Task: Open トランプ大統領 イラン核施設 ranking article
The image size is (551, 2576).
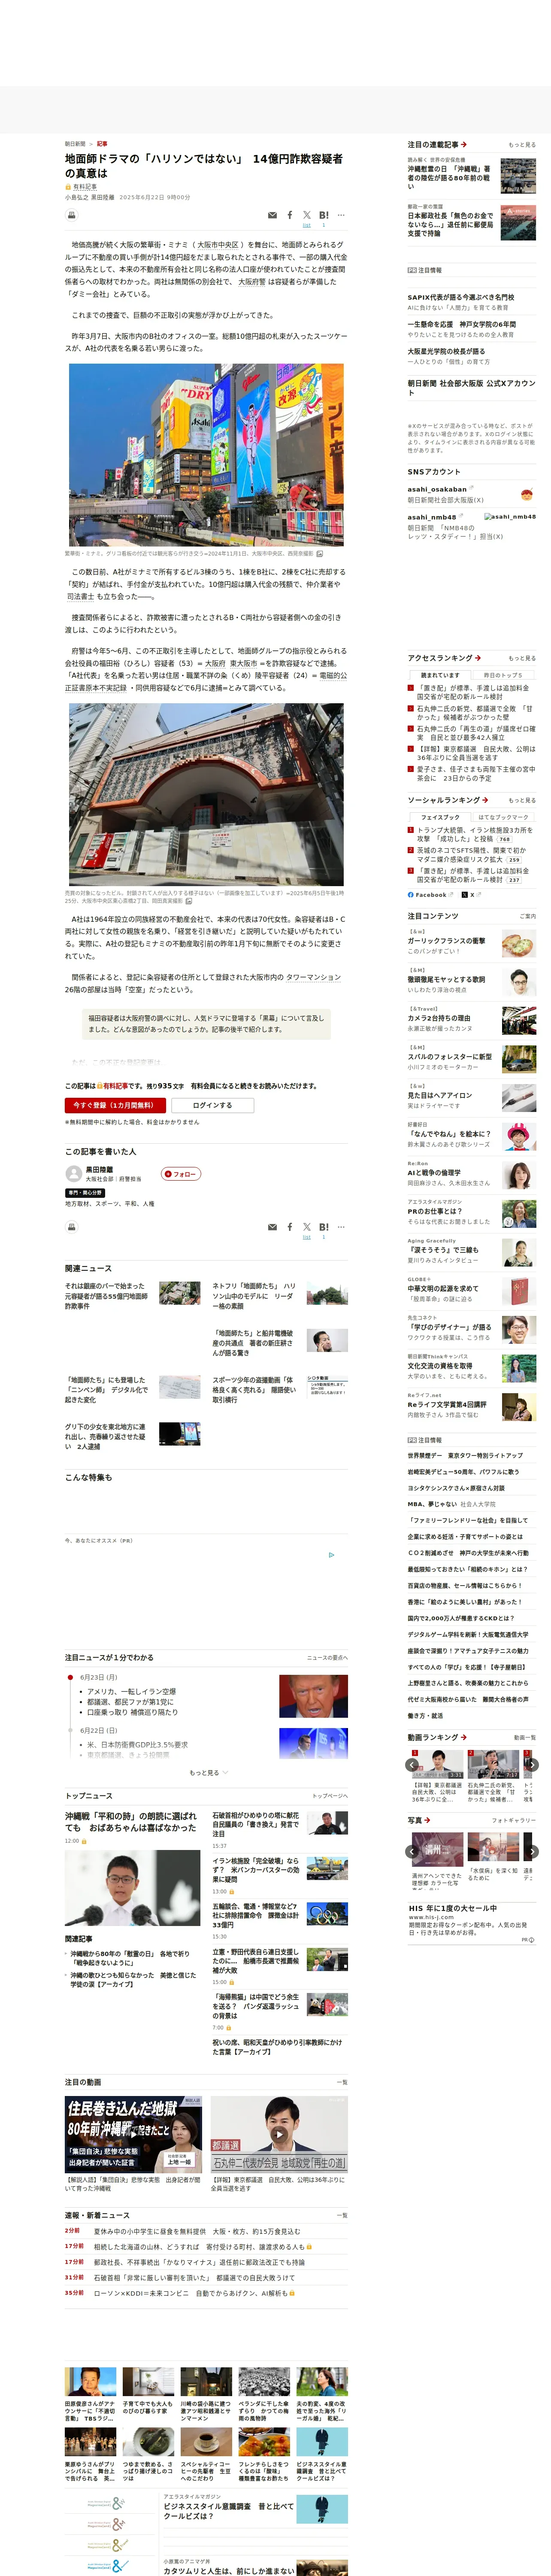Action: (x=475, y=834)
